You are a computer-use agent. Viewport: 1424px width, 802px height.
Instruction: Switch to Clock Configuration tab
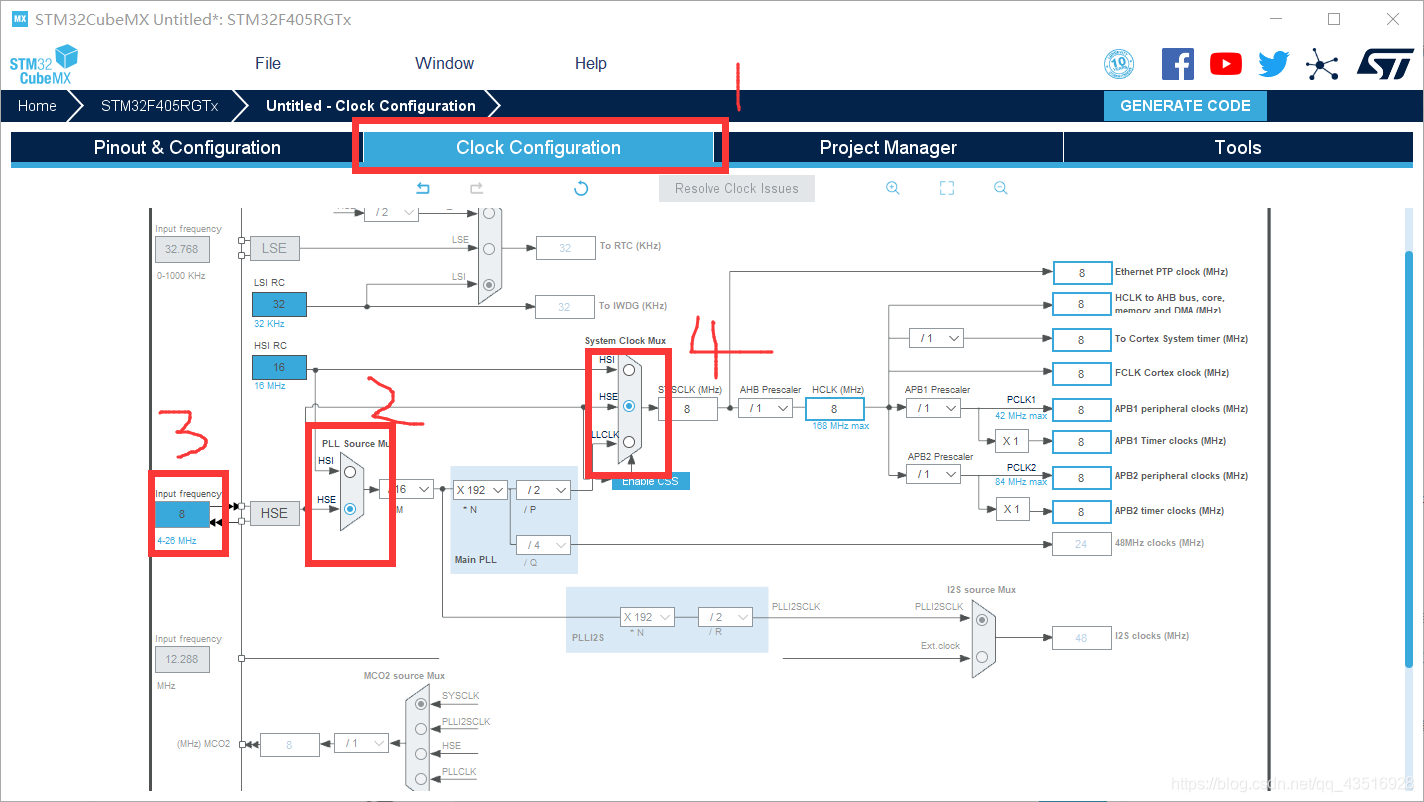click(538, 147)
